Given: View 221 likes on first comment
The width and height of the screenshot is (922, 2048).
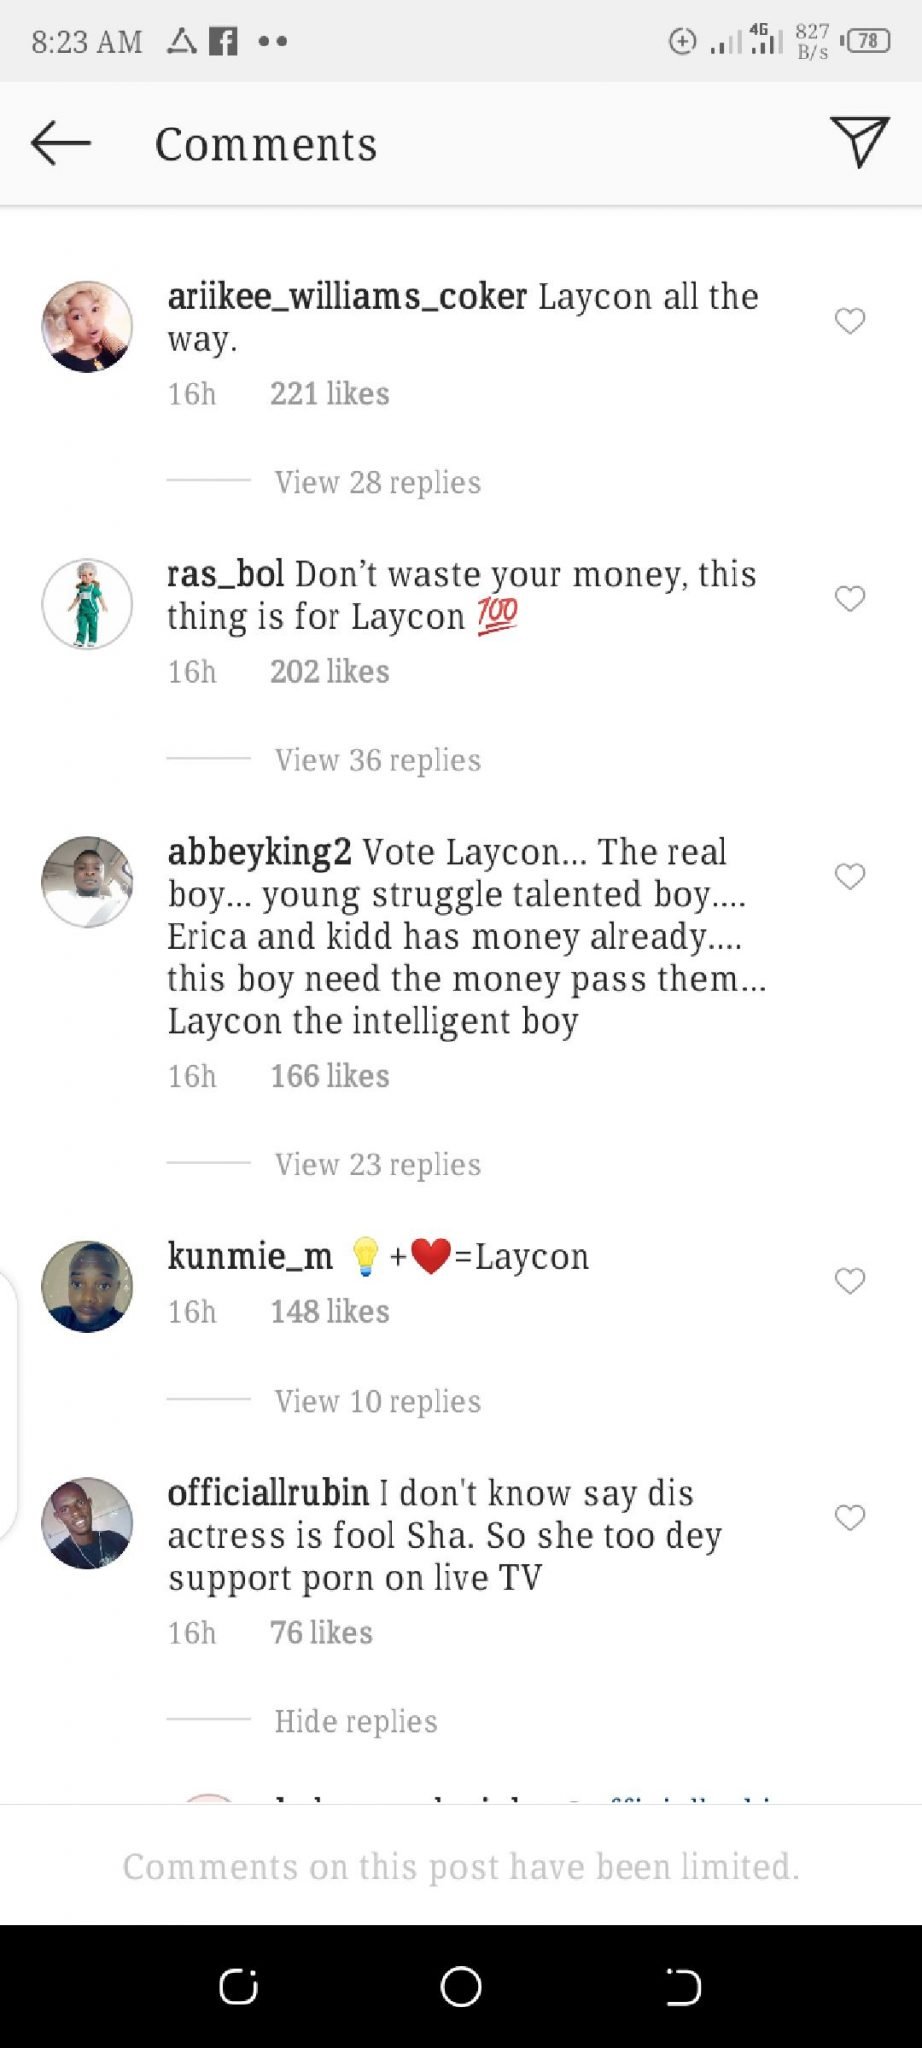Looking at the screenshot, I should click(330, 394).
